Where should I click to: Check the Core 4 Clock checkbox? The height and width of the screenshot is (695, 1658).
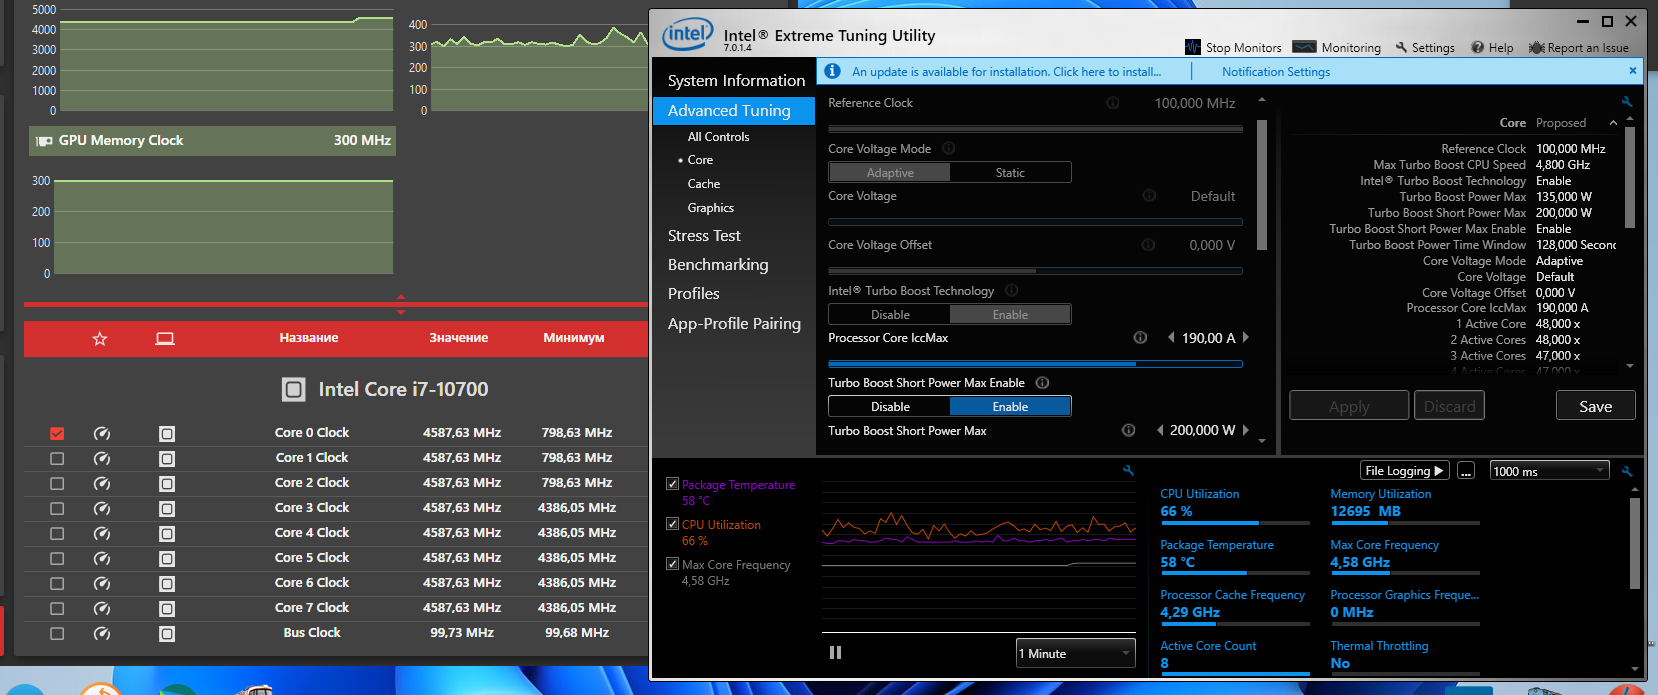(x=57, y=533)
